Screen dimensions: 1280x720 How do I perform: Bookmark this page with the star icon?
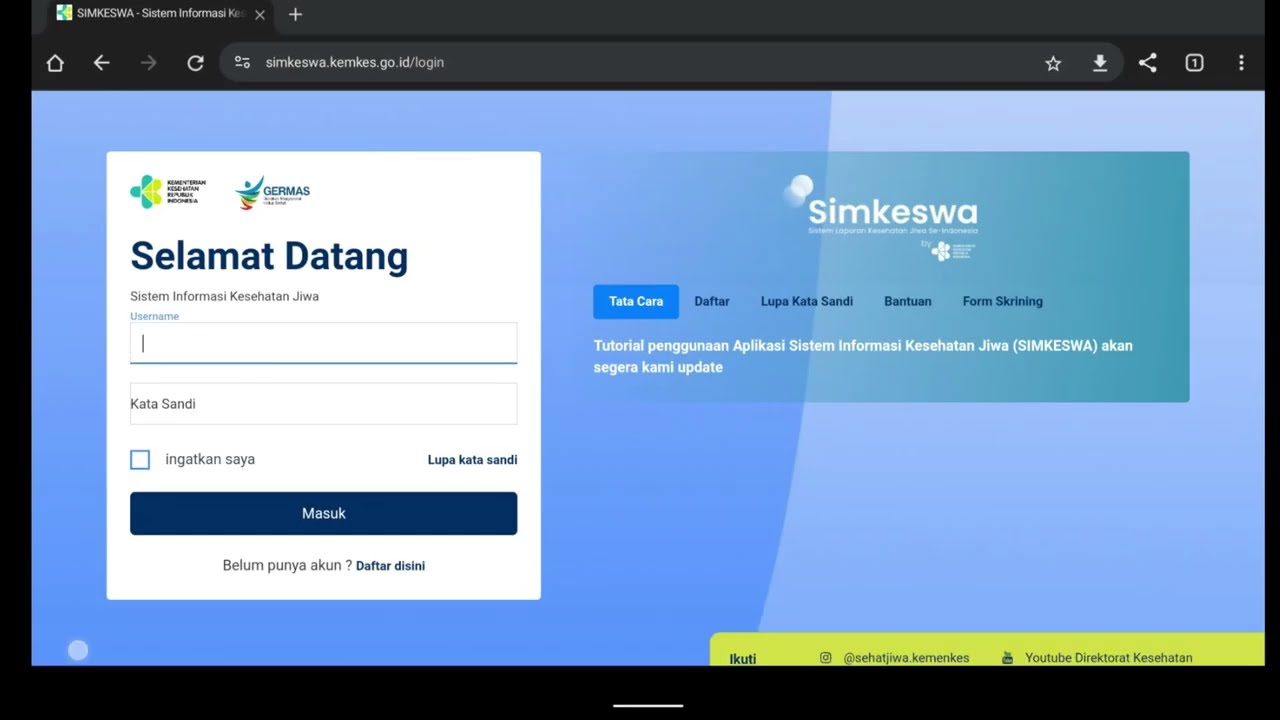tap(1053, 63)
